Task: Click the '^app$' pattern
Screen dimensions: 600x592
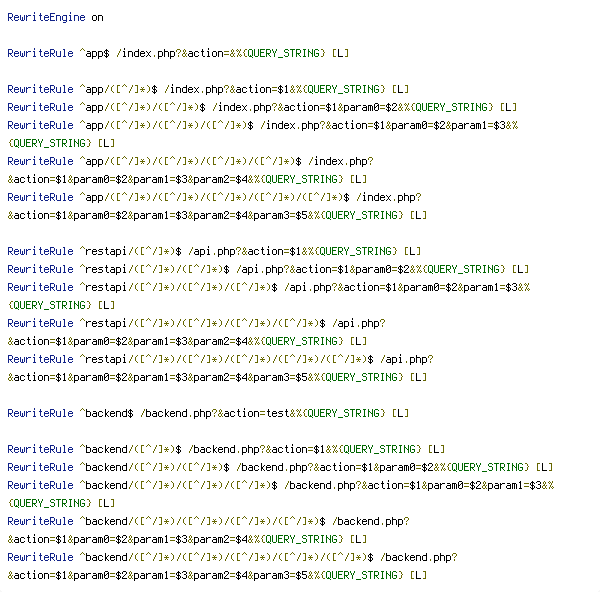Action: point(95,53)
